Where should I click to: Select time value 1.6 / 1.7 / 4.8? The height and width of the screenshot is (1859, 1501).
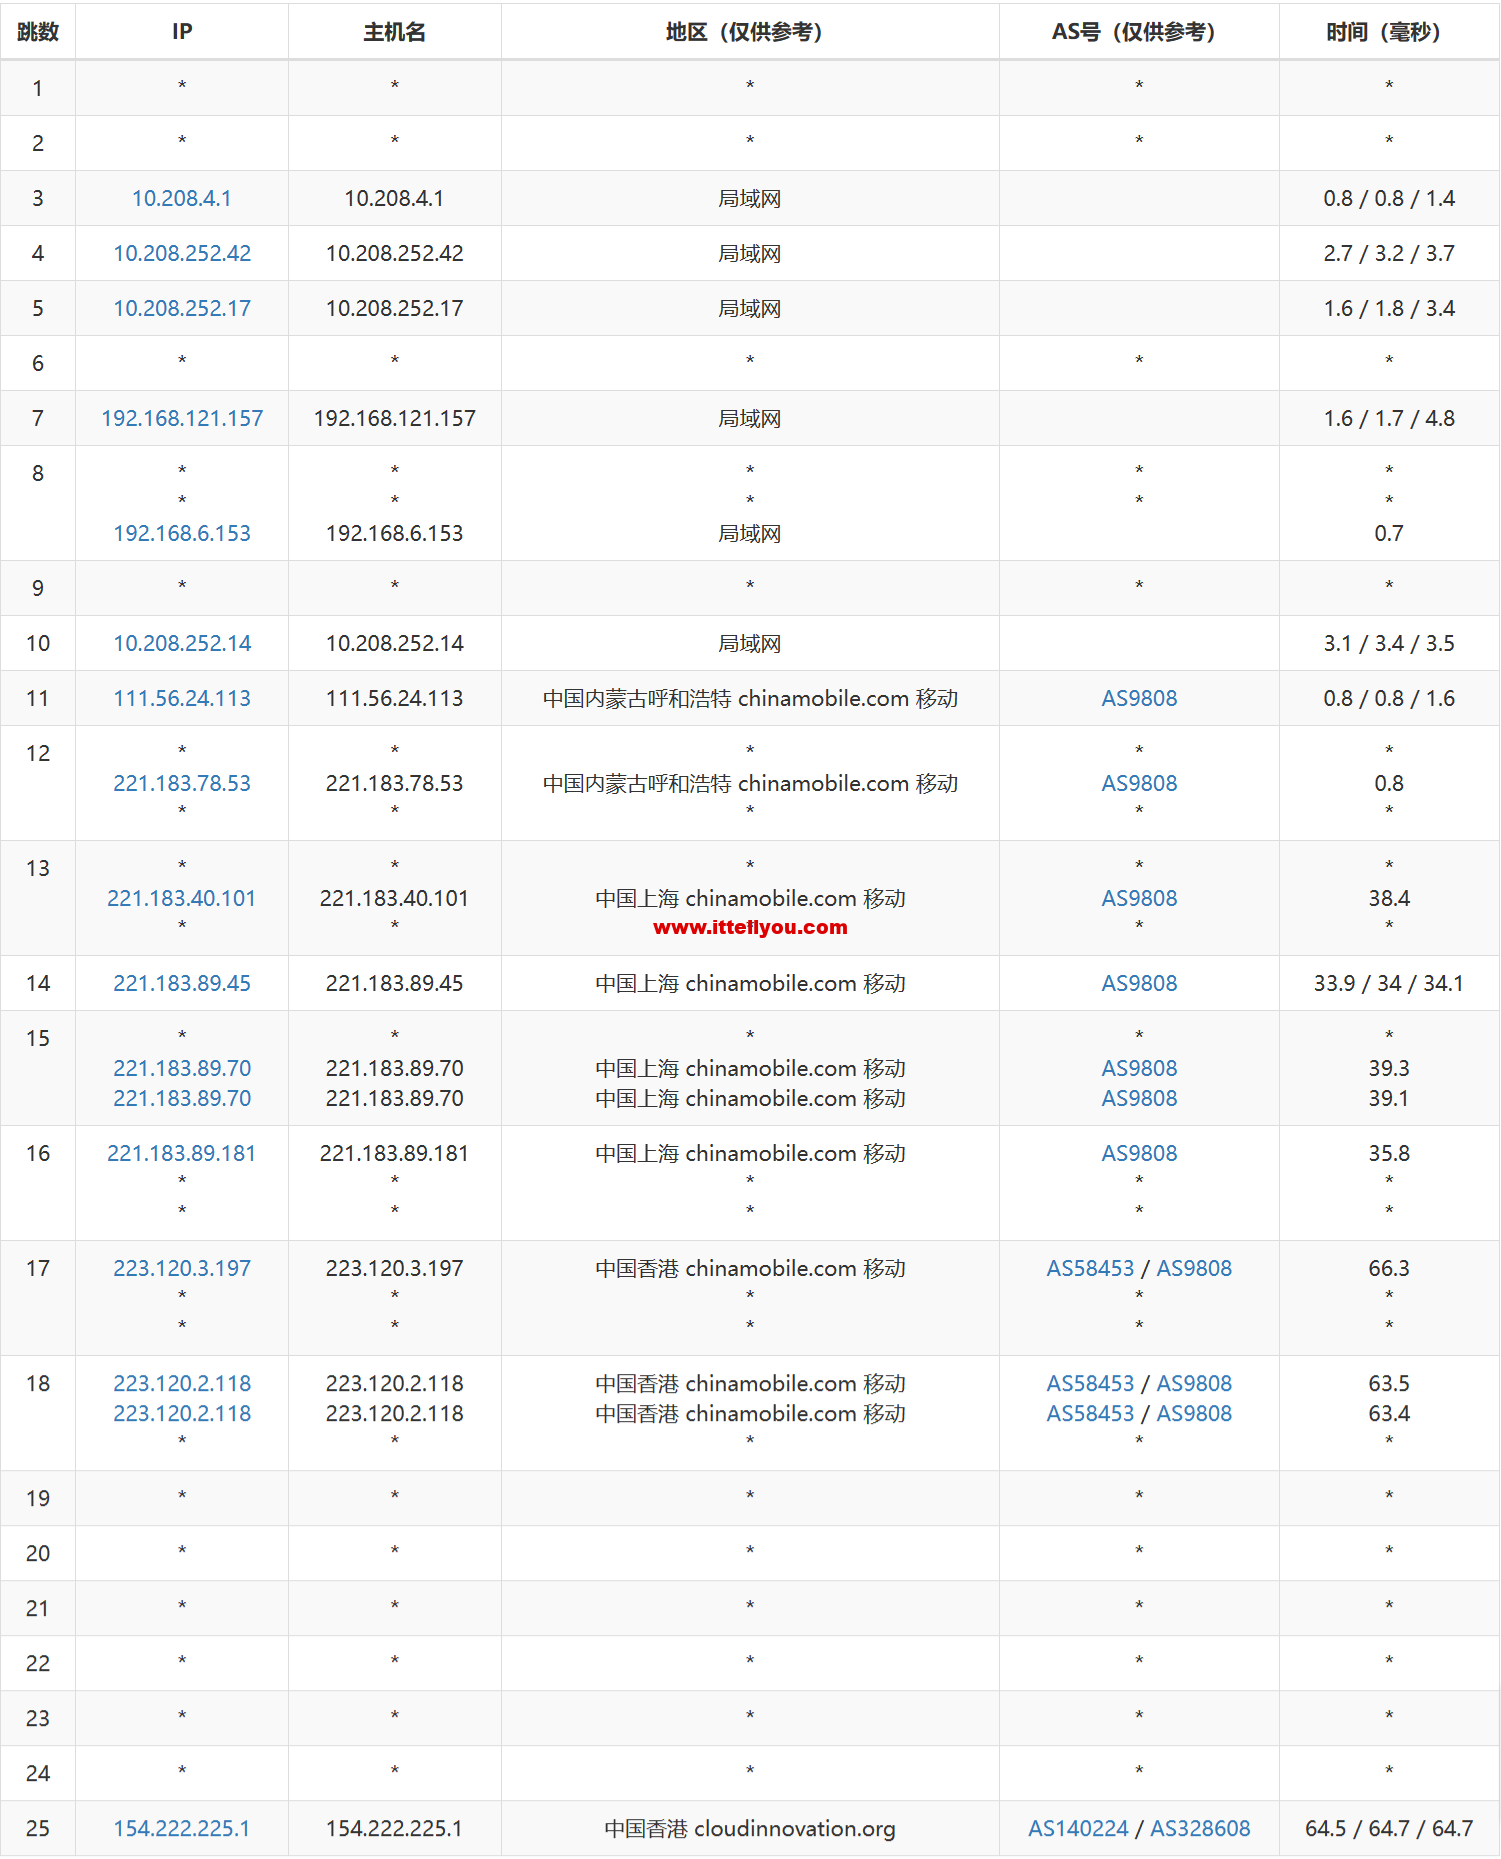[x=1389, y=418]
